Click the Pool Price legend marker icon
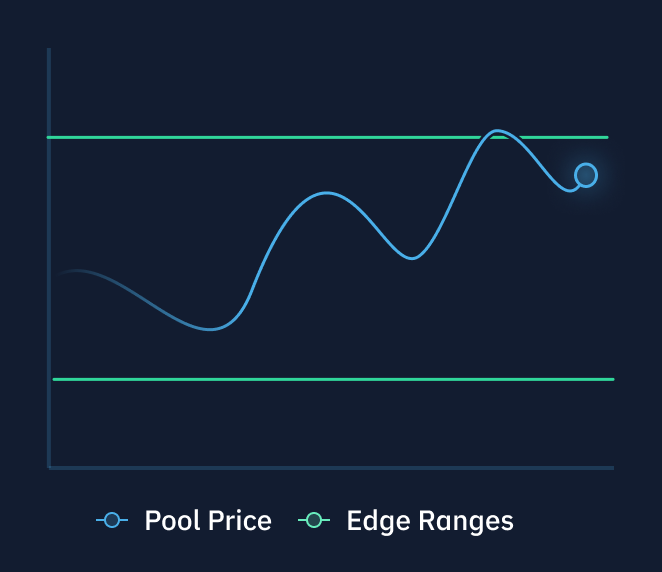This screenshot has width=662, height=572. [x=112, y=520]
